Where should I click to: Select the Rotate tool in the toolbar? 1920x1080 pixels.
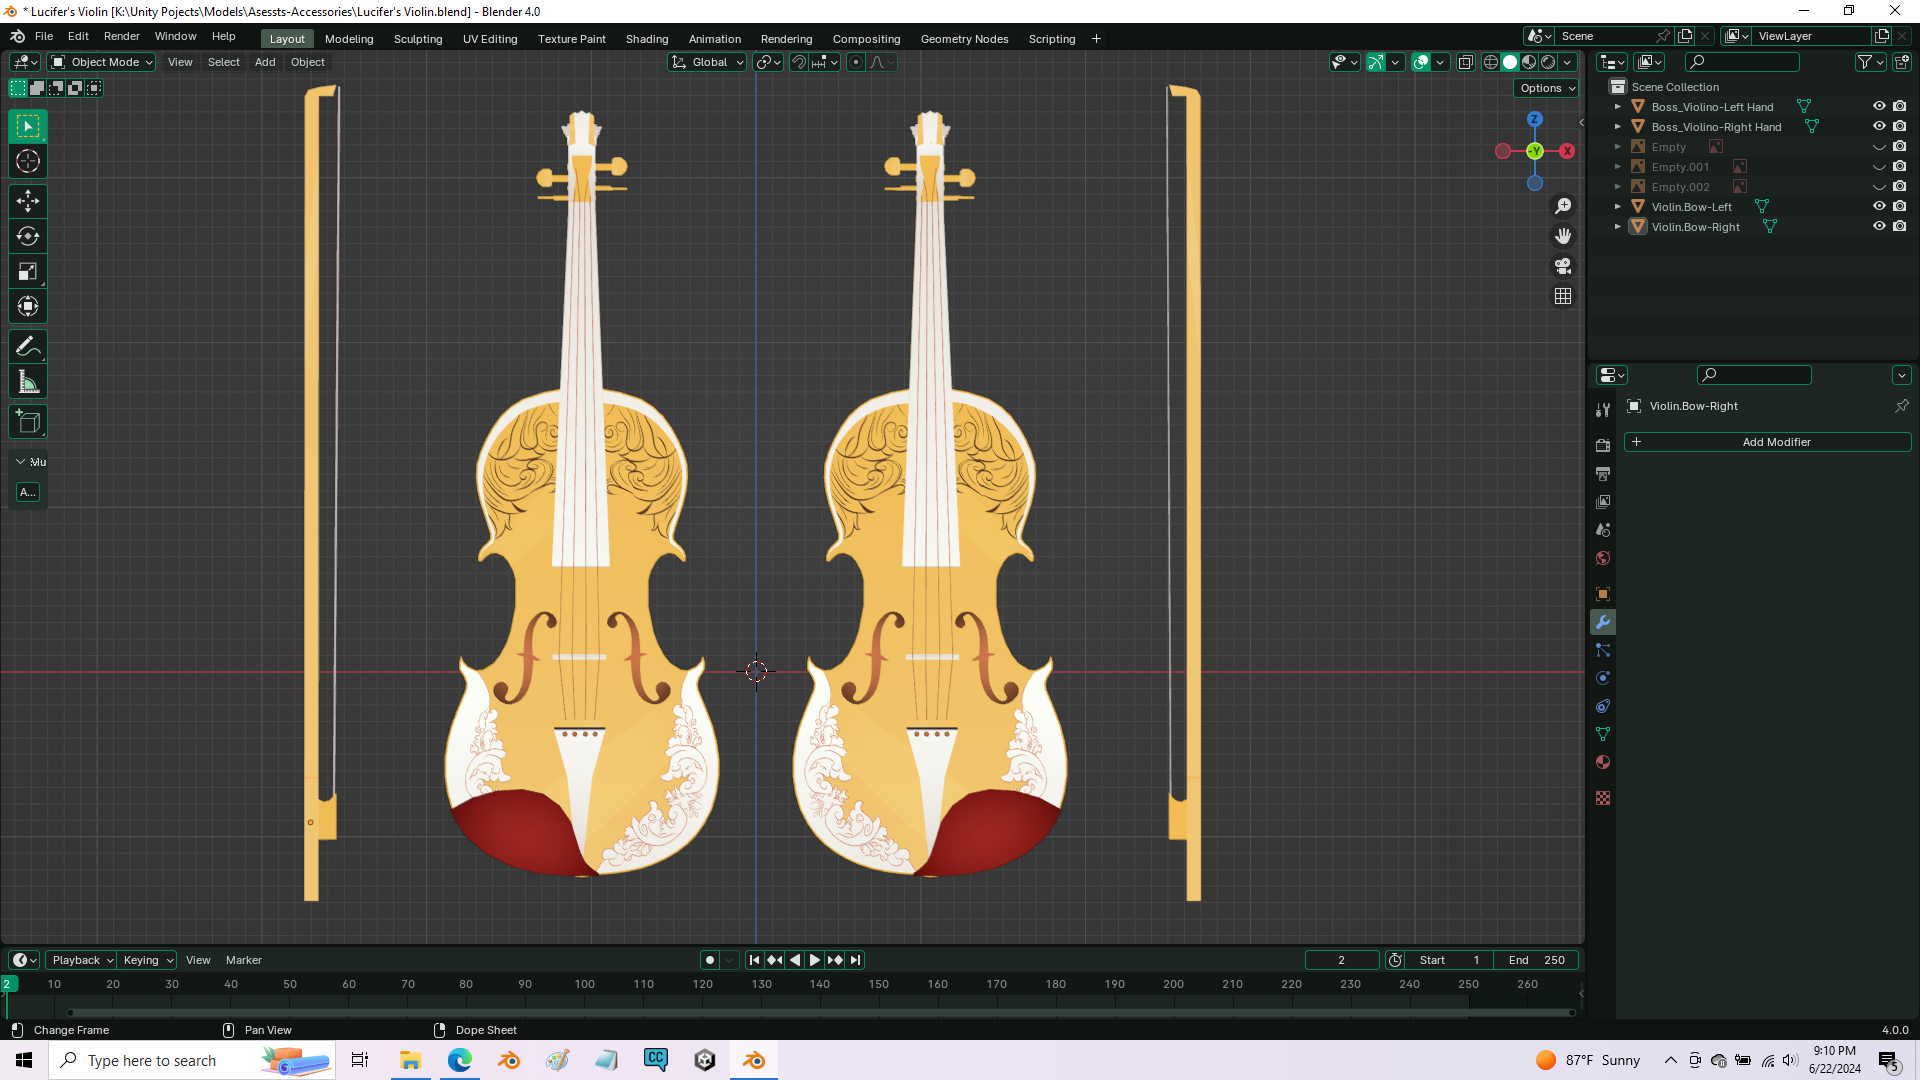point(27,236)
